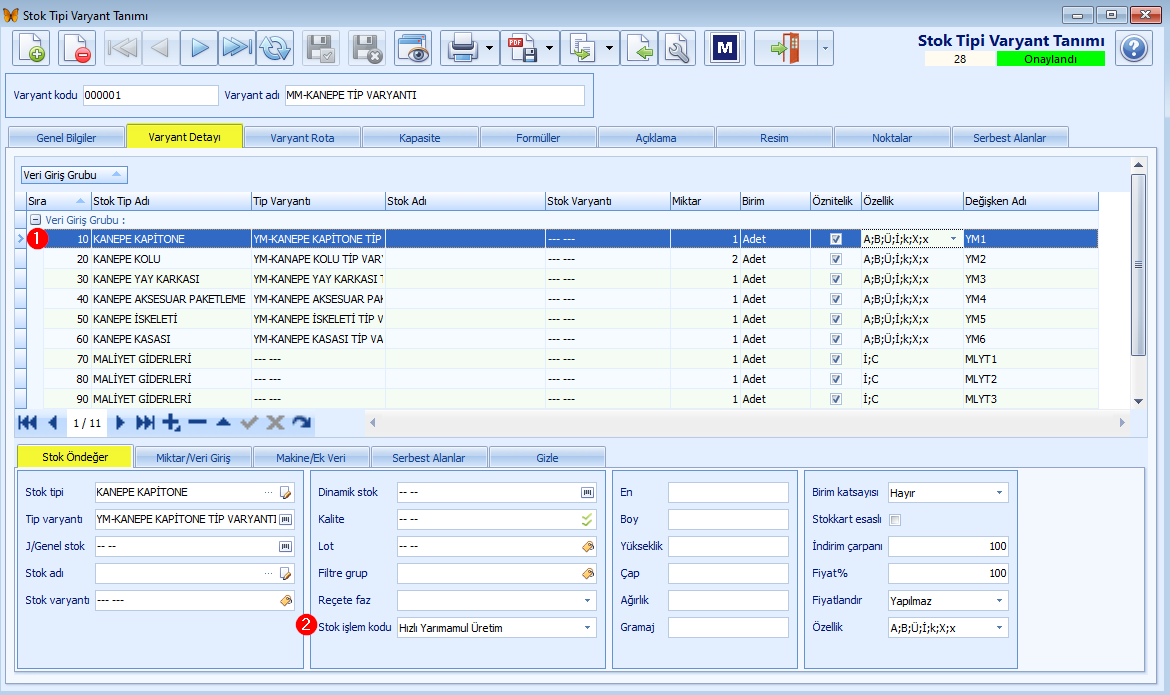
Task: Click the Veri Giriş Grubu grouping button
Action: click(x=74, y=175)
